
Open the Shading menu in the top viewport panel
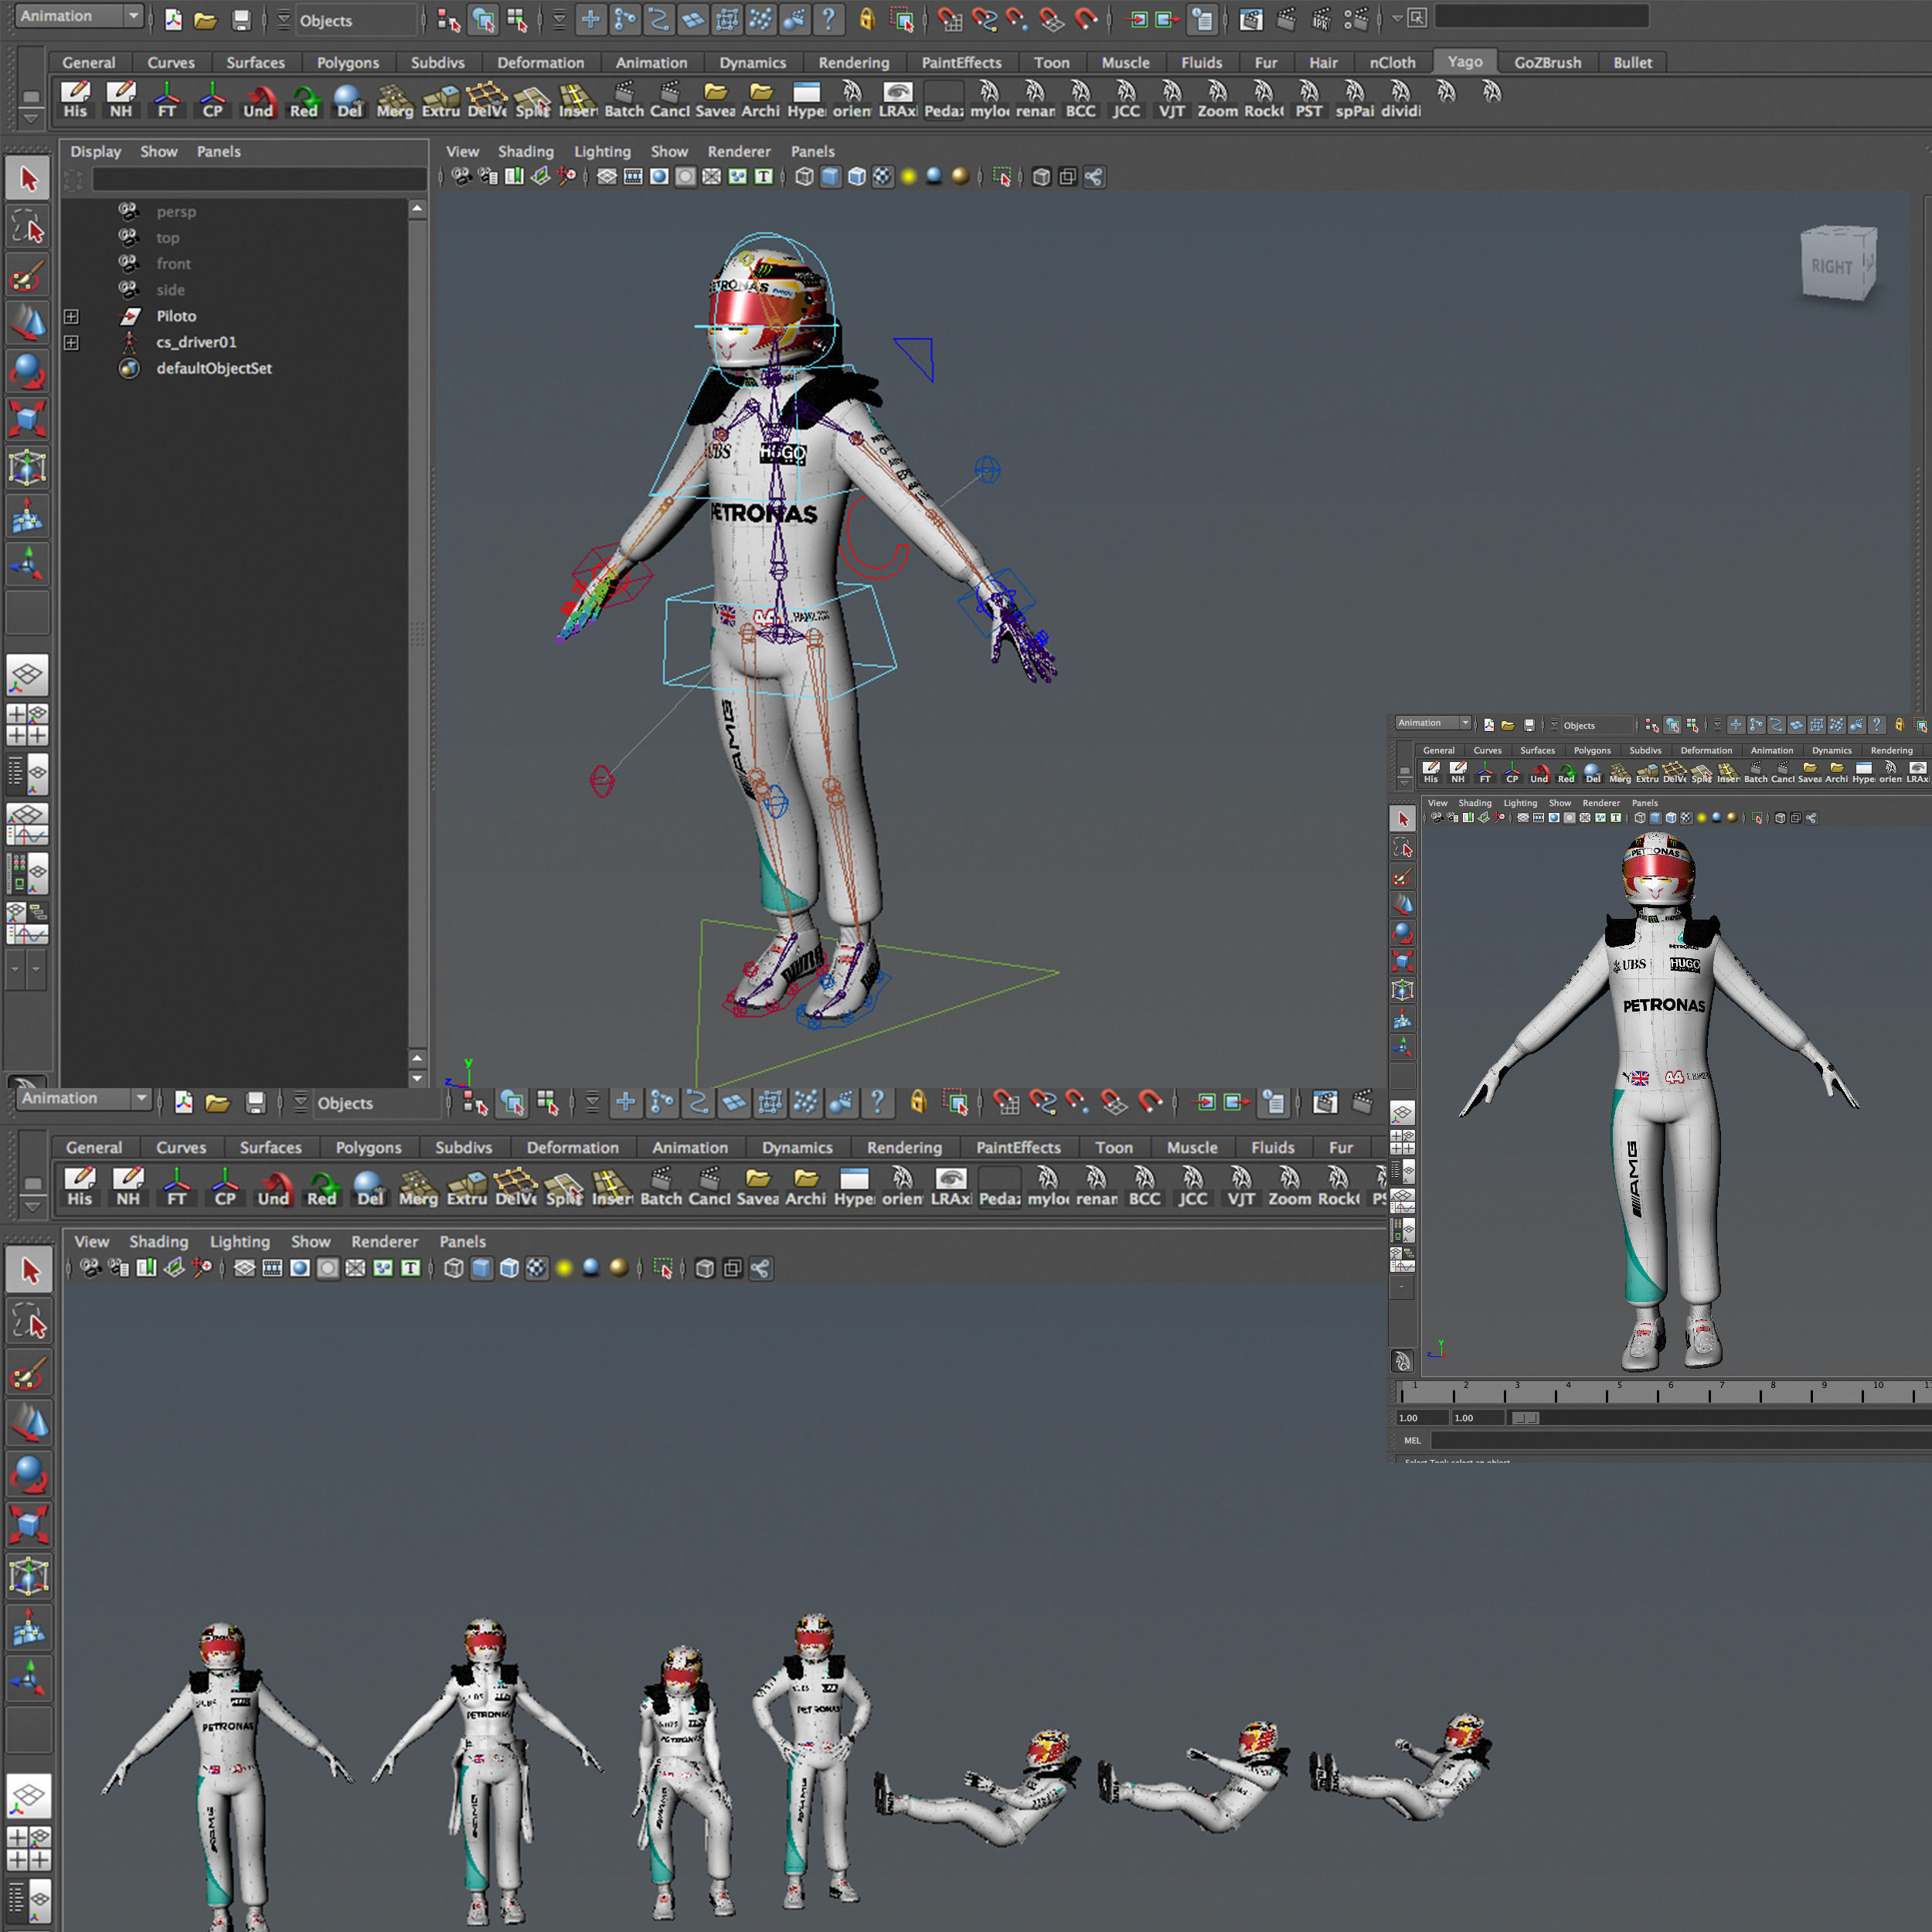525,151
